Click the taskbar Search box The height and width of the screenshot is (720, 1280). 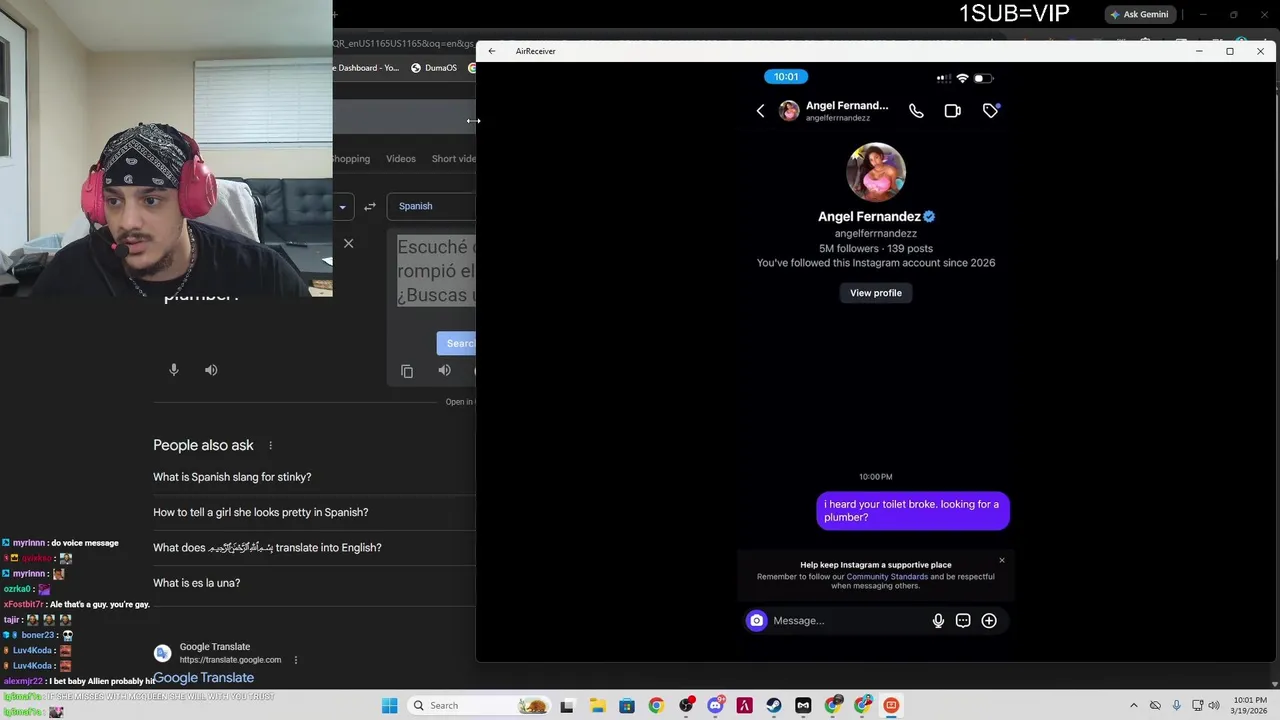tap(480, 705)
